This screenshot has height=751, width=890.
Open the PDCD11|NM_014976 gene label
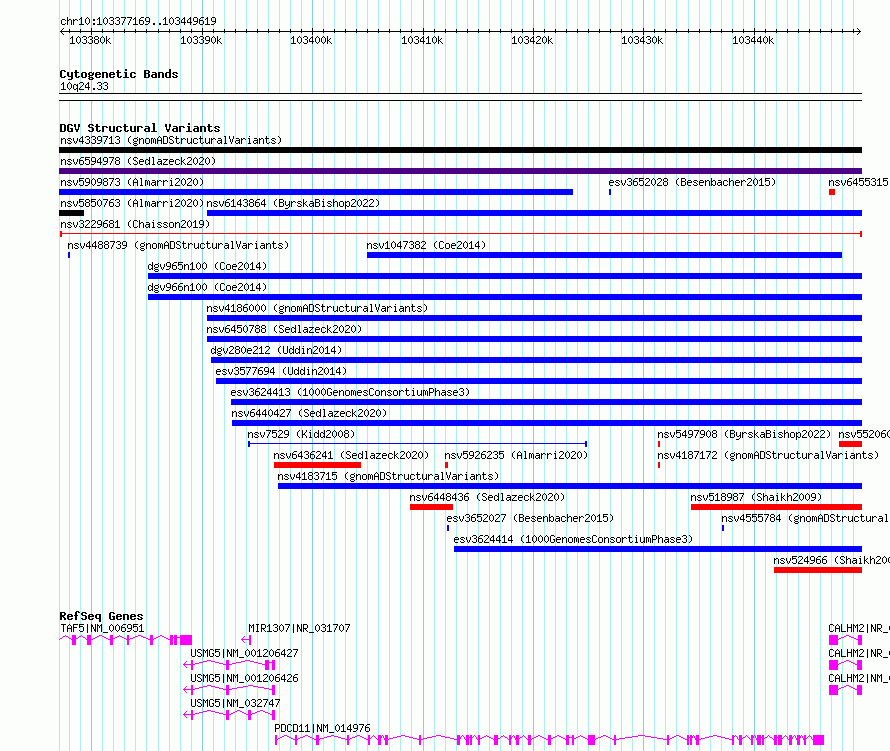point(322,728)
